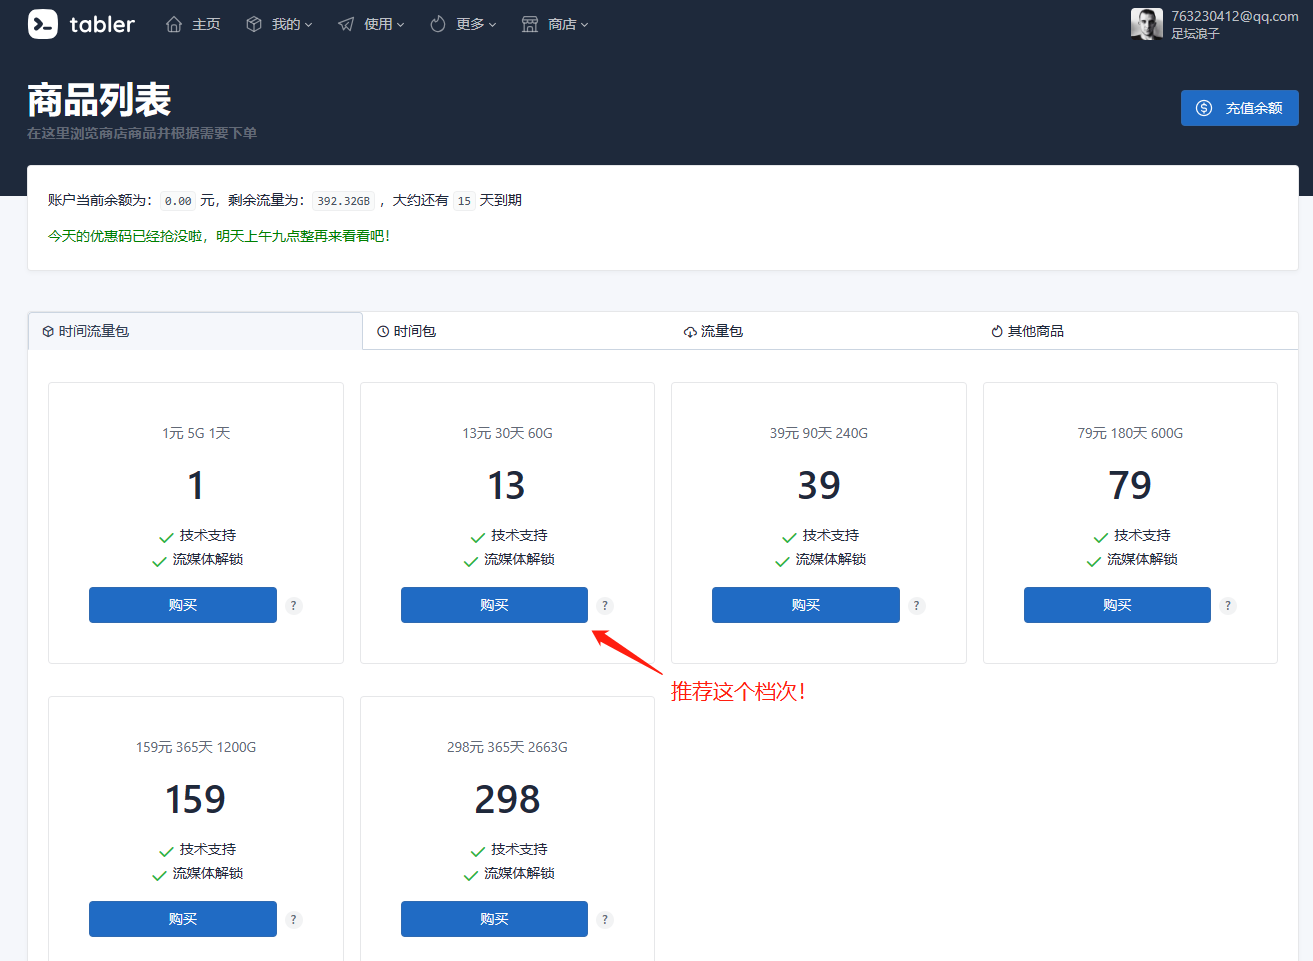Switch to the 流量包 tab
Image resolution: width=1313 pixels, height=961 pixels.
(823, 331)
